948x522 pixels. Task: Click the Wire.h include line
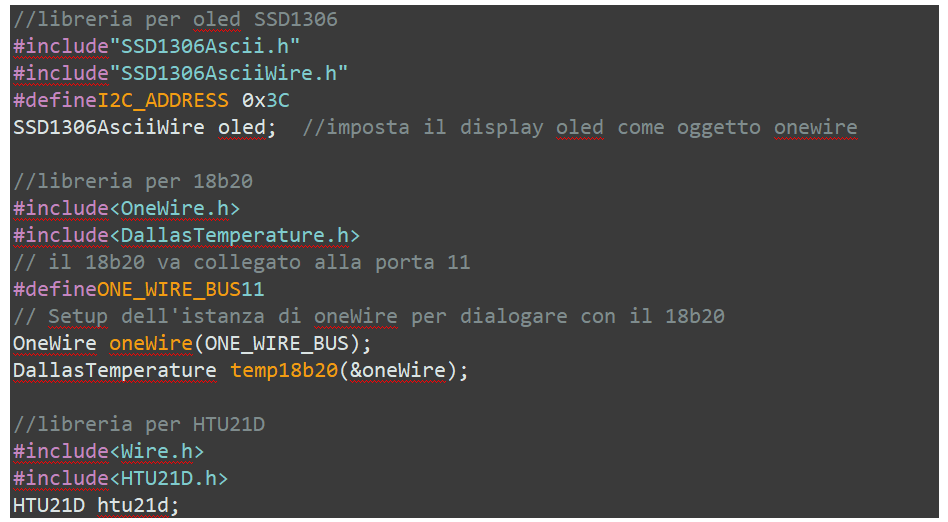tap(109, 451)
